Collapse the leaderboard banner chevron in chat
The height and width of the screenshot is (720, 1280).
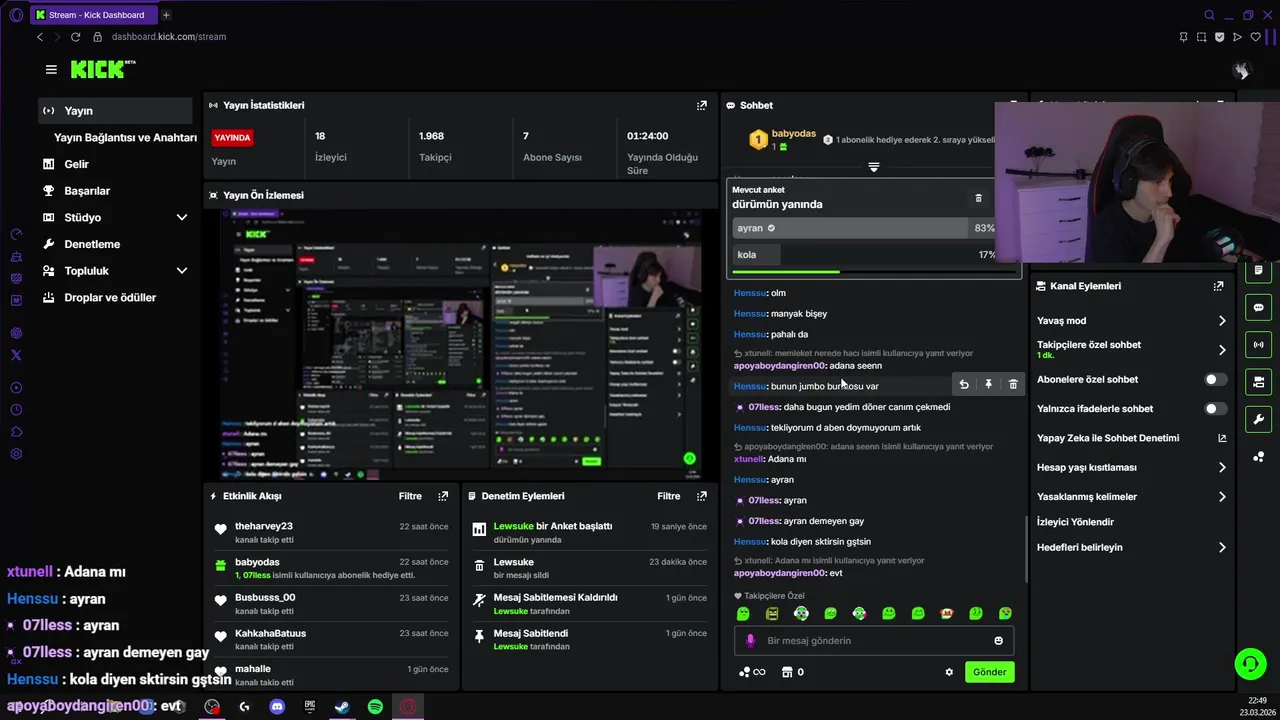tap(873, 167)
